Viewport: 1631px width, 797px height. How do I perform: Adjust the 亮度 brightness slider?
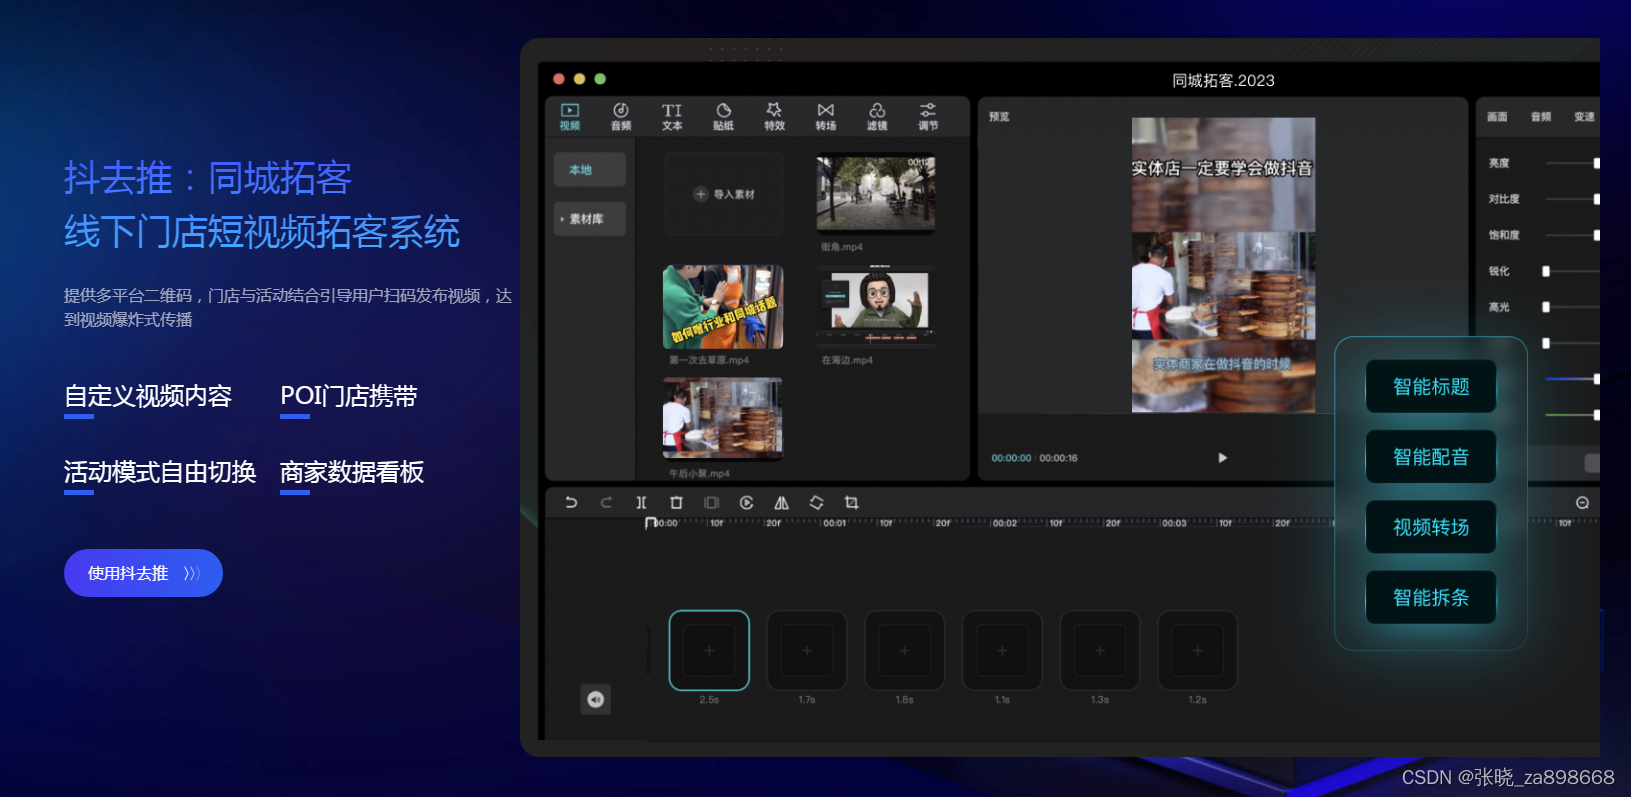1572,163
